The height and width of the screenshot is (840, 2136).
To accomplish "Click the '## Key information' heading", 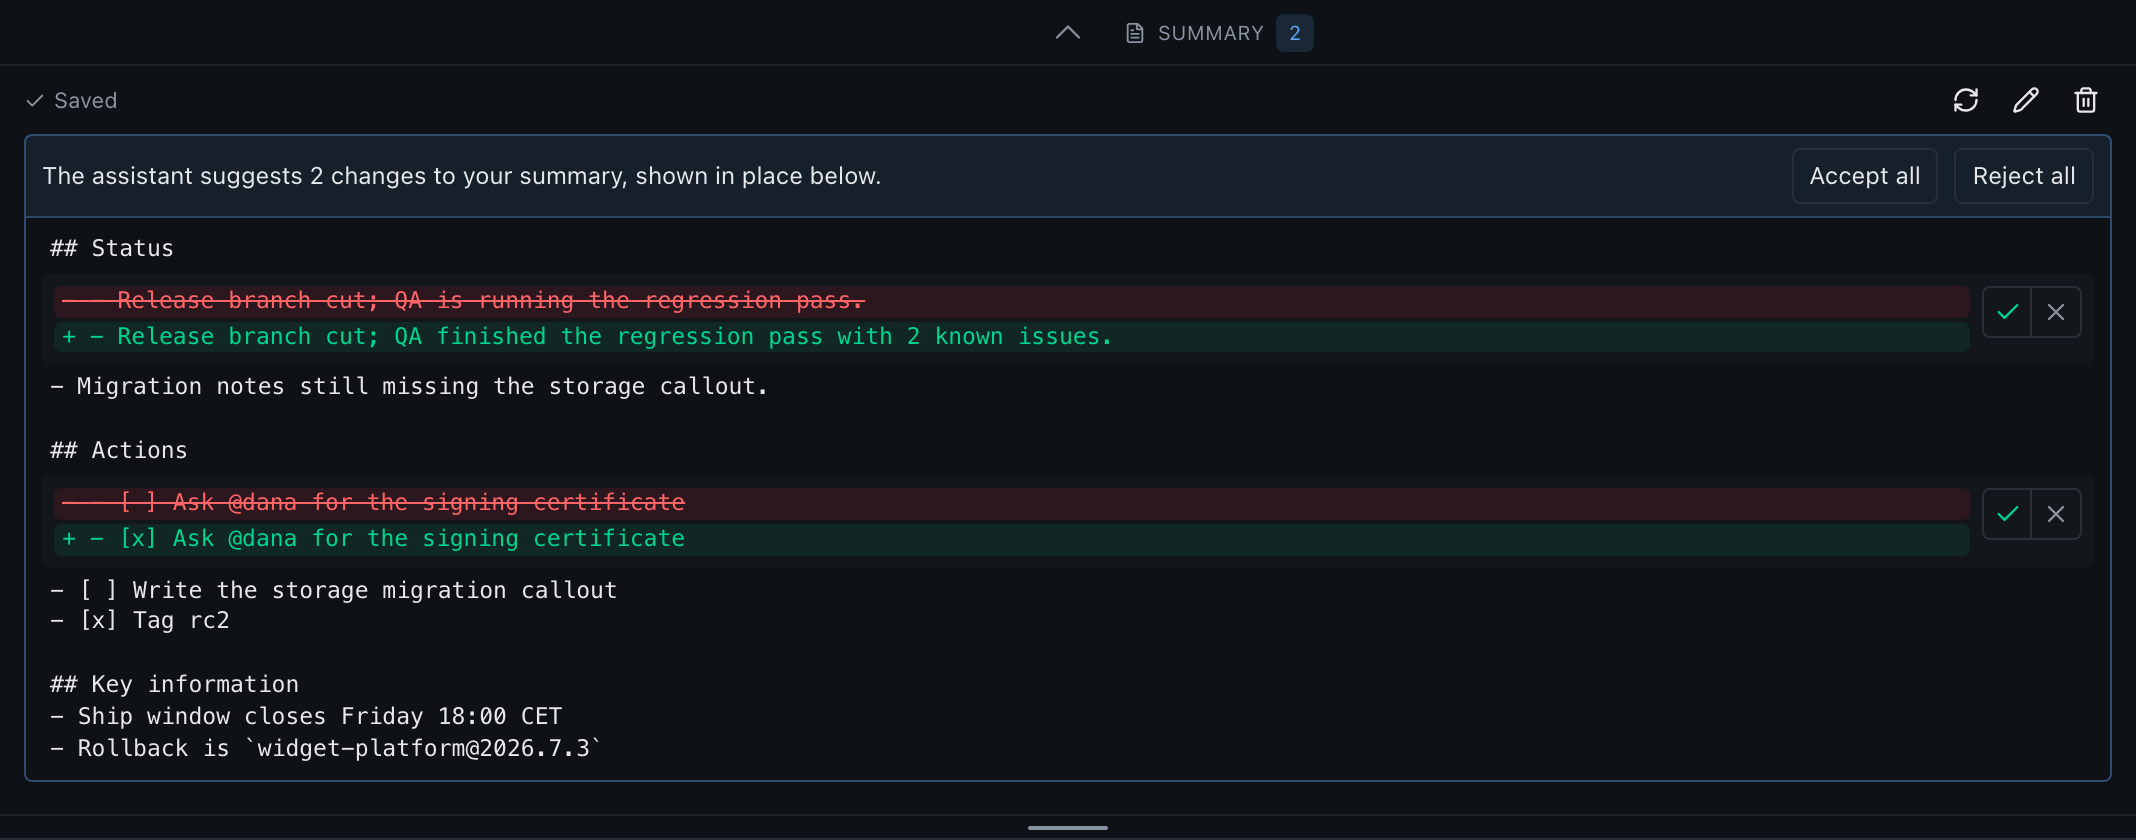I will point(175,684).
